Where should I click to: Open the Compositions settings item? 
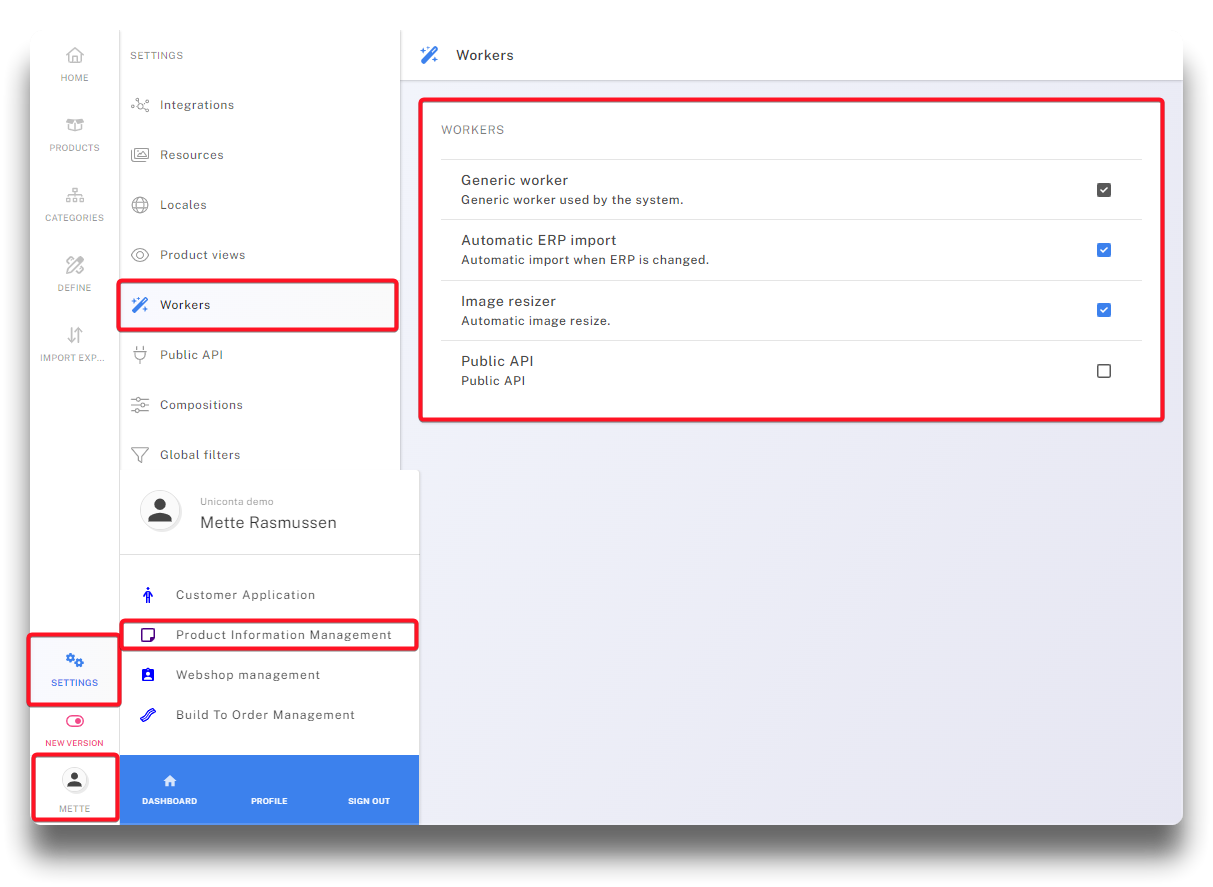click(201, 405)
